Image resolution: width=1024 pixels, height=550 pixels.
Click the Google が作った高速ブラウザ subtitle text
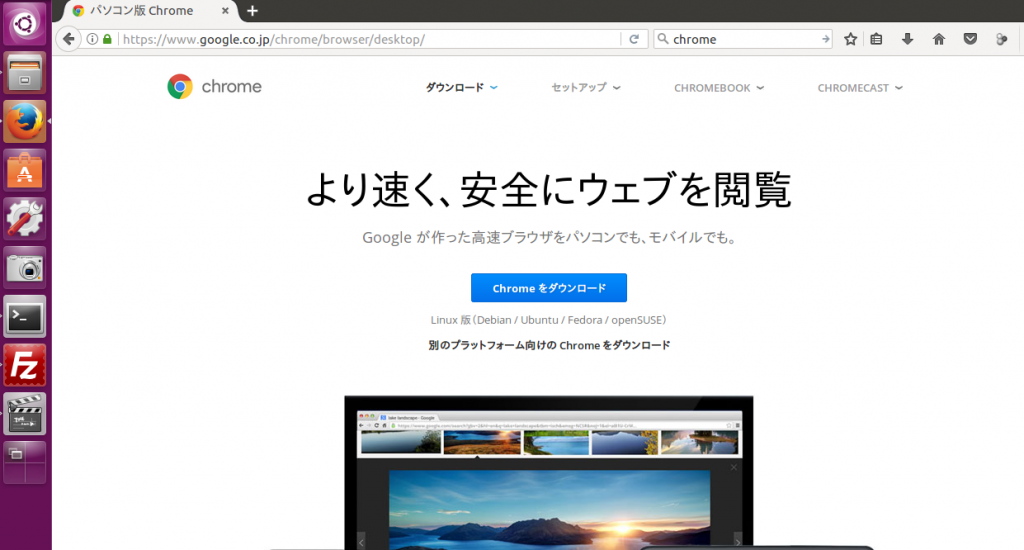(x=550, y=237)
